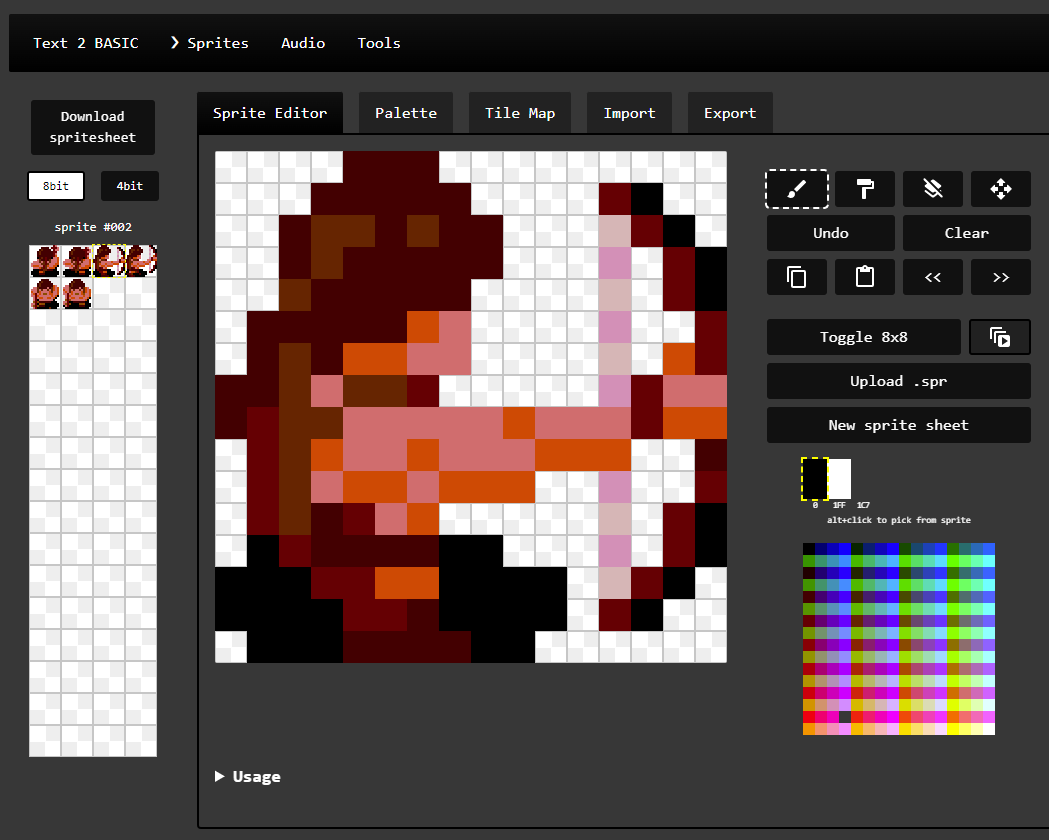The image size is (1049, 840).
Task: Open the animation preview play icon
Action: 1000,337
